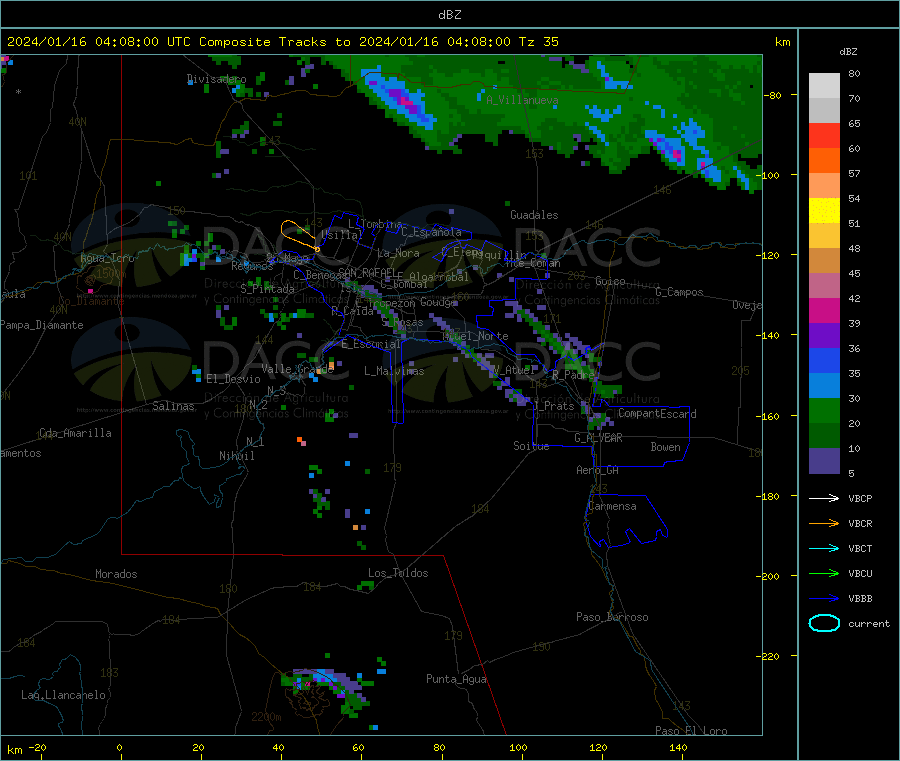Click the 'A_Villanueva' place label
This screenshot has width=900, height=761.
(522, 100)
